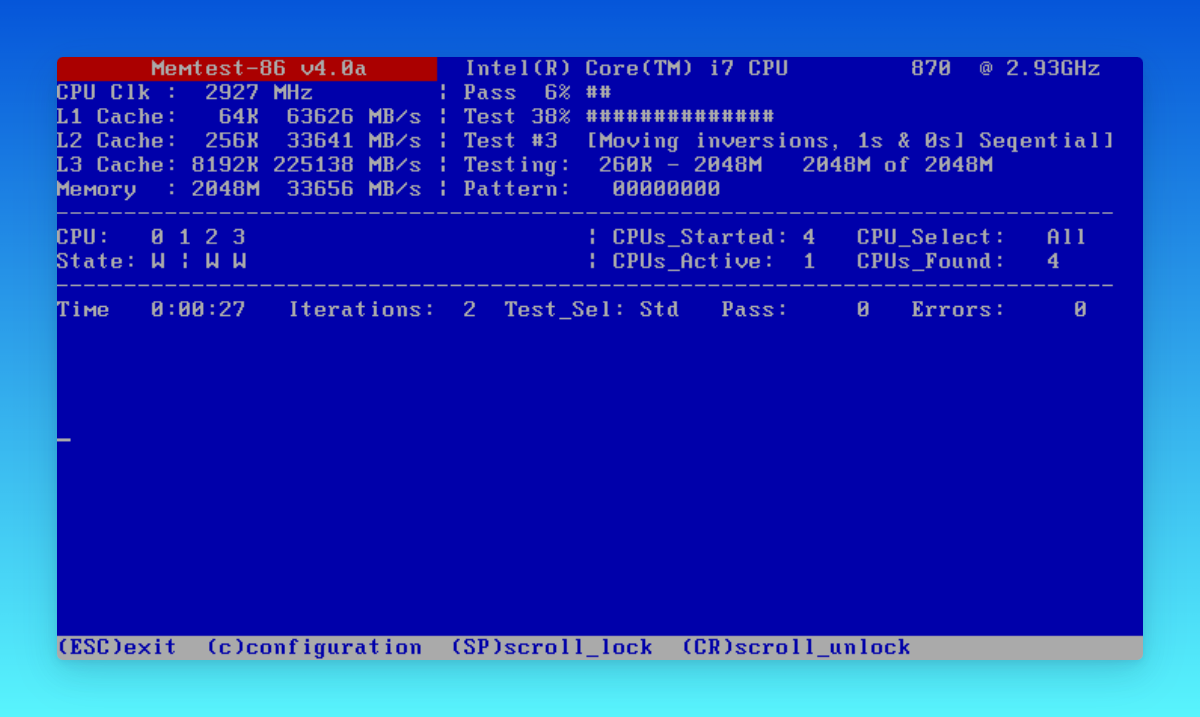Click the Test #3 label
The height and width of the screenshot is (717, 1200).
(x=511, y=141)
